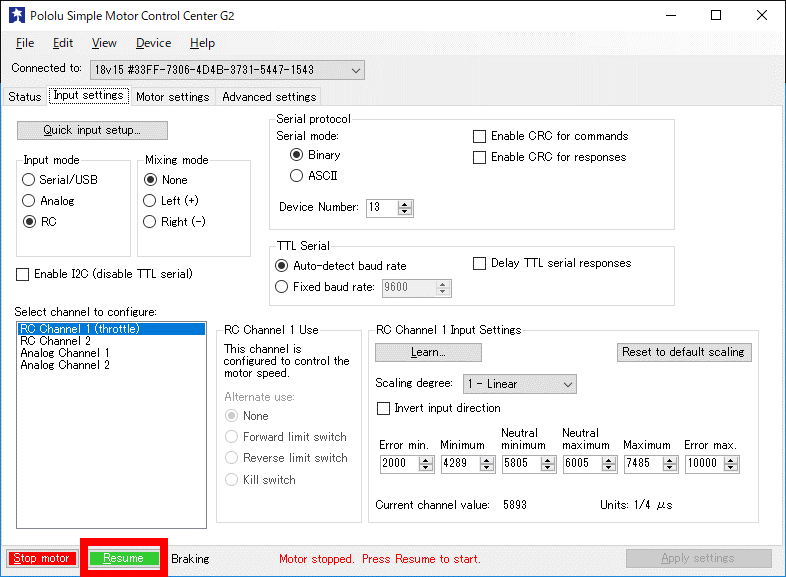Decrement the Neutral minimum value
Screen dimensions: 786x577
[x=548, y=468]
